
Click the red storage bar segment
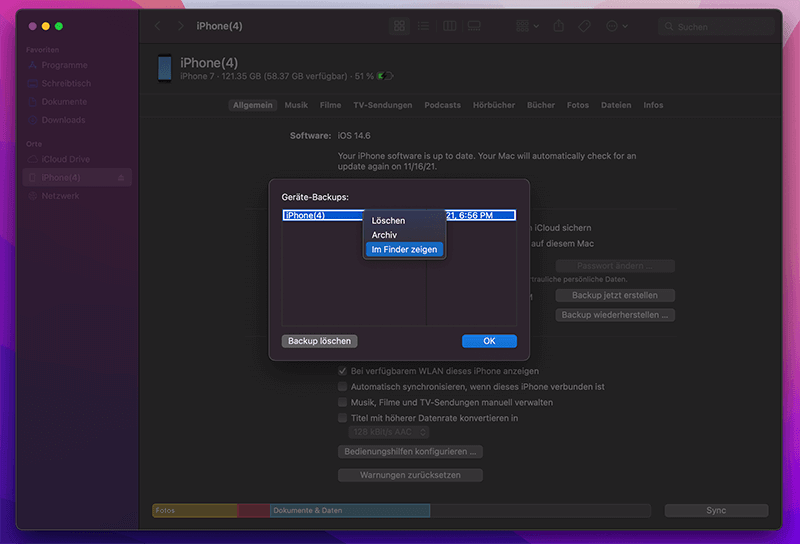tap(254, 510)
